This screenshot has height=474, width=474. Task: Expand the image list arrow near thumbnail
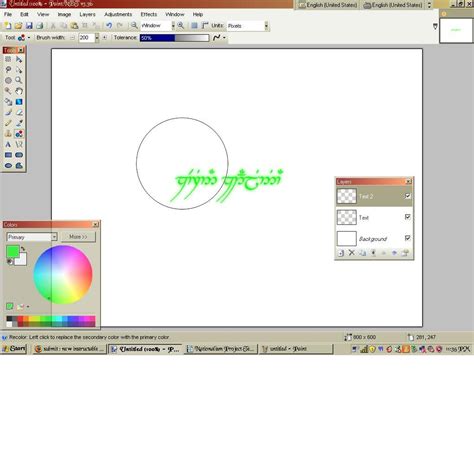[435, 26]
